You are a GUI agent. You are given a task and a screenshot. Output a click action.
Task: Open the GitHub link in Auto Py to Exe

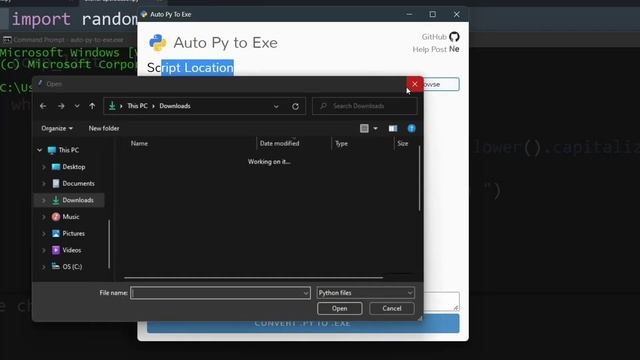tap(440, 37)
